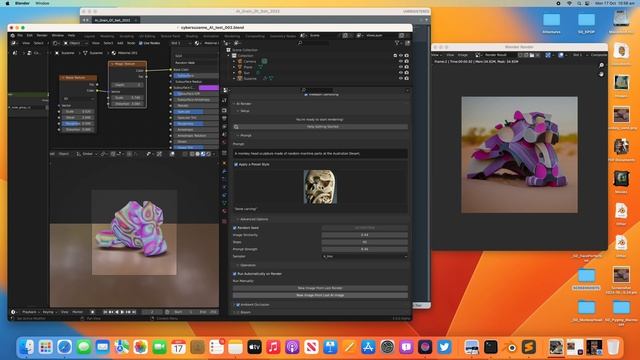
Task: Open the Edit menu in Blender
Action: pyautogui.click(x=30, y=36)
